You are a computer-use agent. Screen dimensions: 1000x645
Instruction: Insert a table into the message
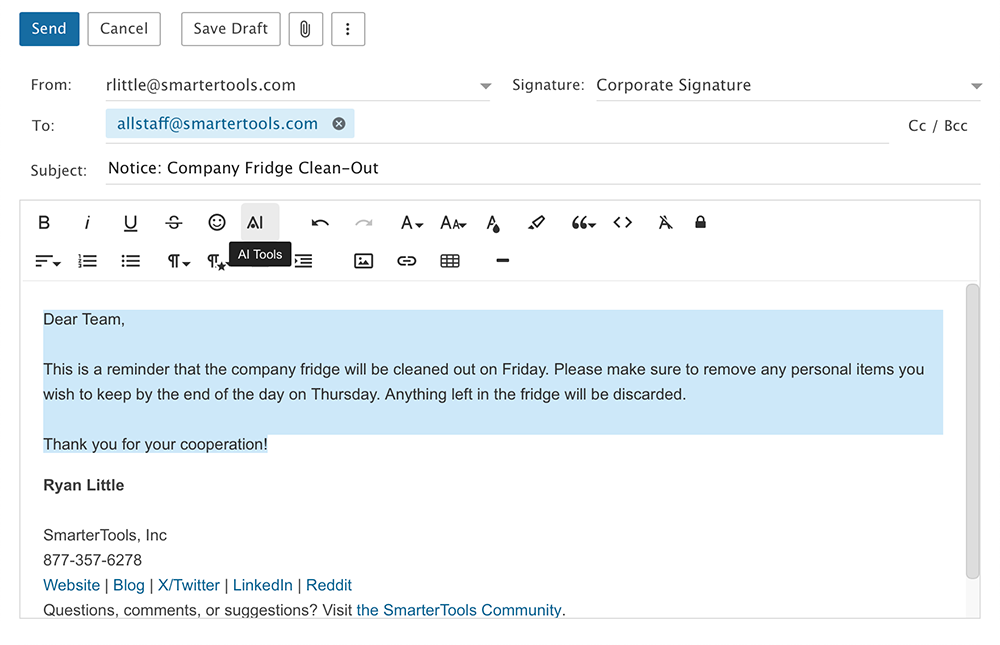450,261
